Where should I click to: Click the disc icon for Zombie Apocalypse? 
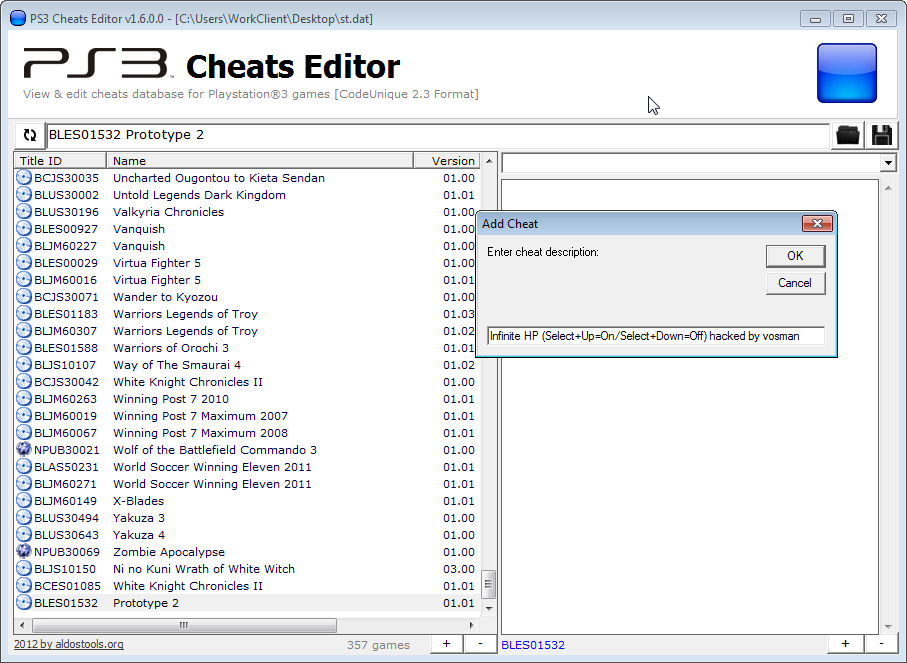coord(24,552)
